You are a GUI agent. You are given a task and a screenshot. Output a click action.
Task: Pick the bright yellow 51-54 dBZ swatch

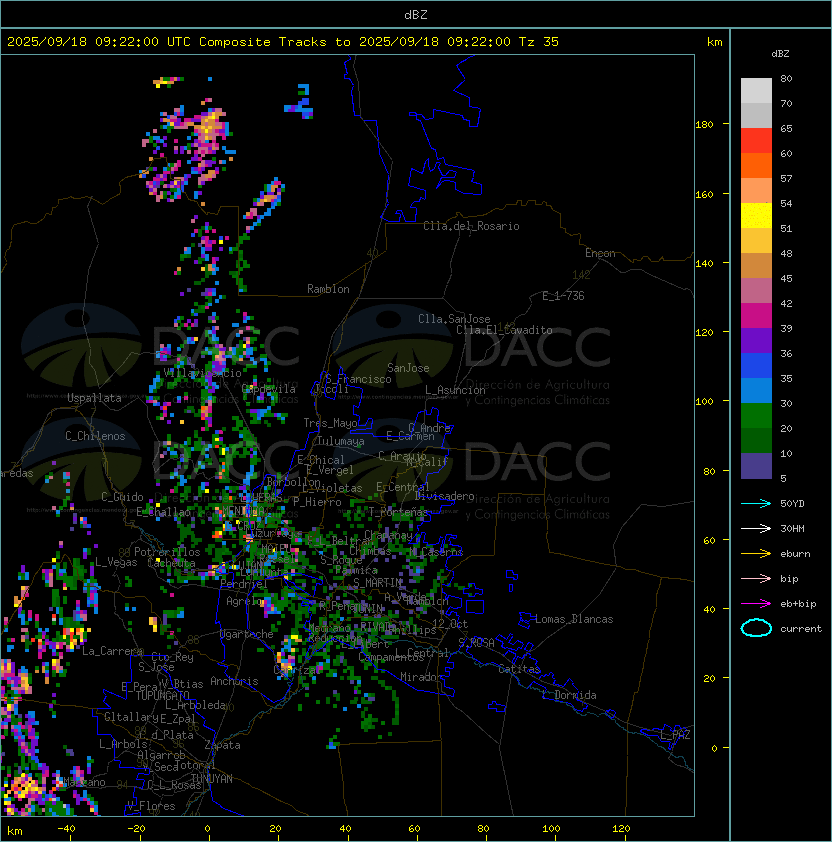pyautogui.click(x=756, y=215)
